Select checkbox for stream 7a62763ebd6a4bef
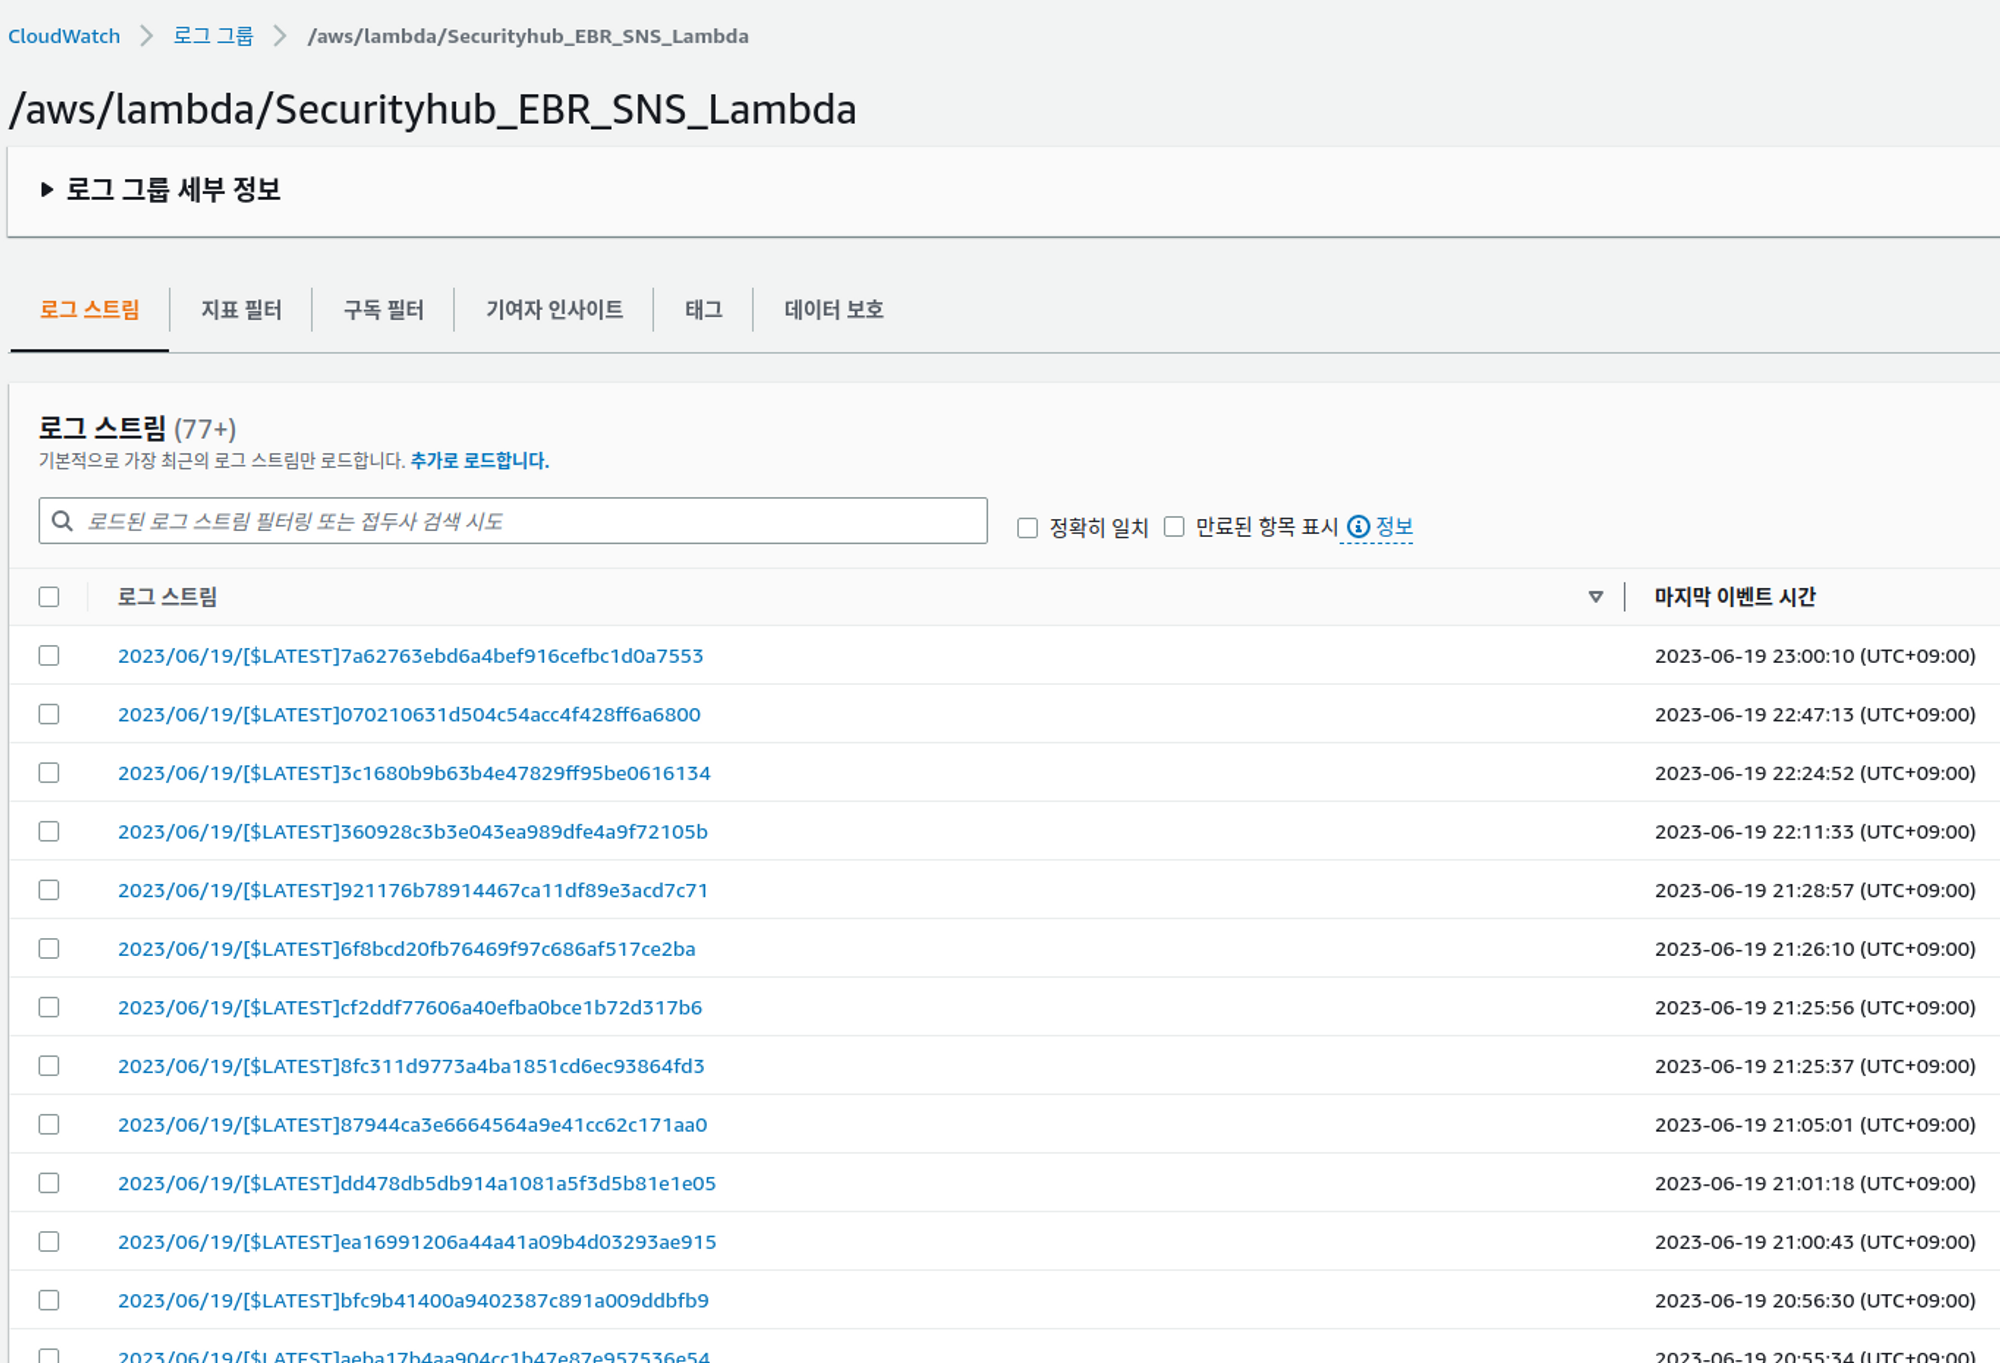The height and width of the screenshot is (1363, 2000). (x=49, y=656)
